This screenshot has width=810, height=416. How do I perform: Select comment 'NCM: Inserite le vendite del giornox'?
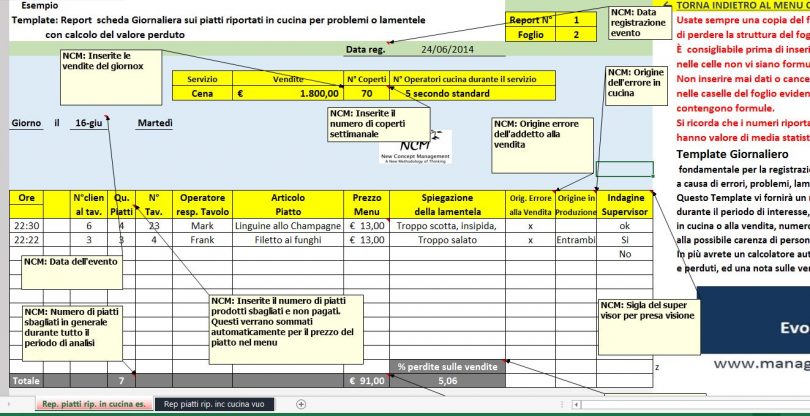click(111, 78)
